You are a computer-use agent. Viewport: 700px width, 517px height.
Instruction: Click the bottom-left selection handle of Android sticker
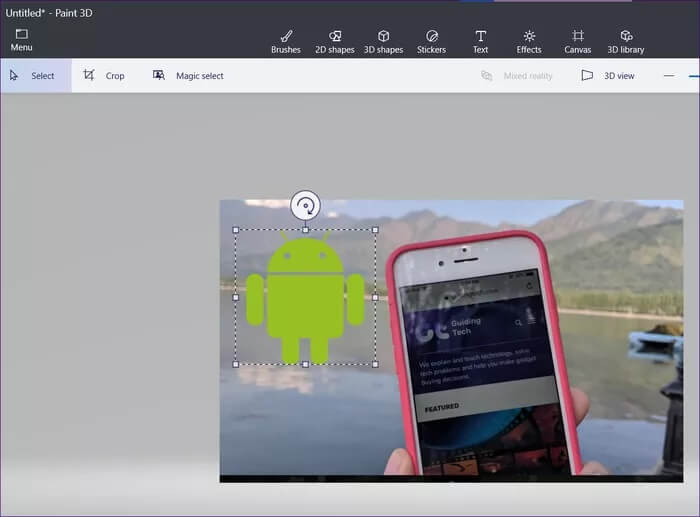pyautogui.click(x=236, y=365)
